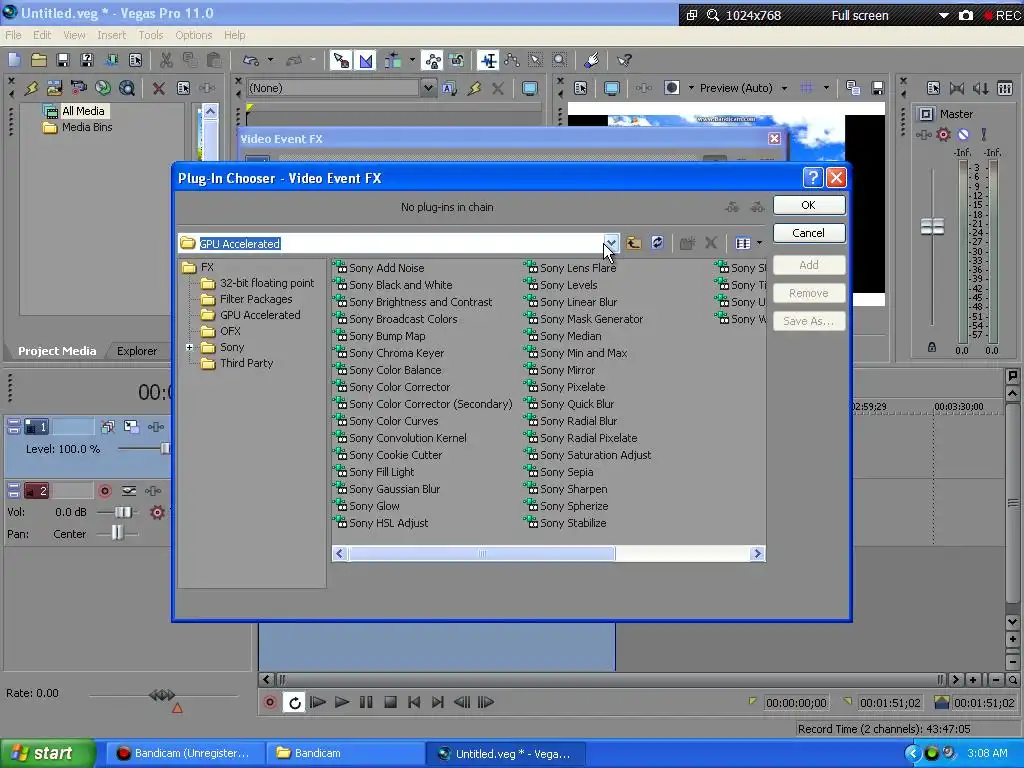Click the audio track Pan slider
The width and height of the screenshot is (1024, 768).
tap(117, 534)
